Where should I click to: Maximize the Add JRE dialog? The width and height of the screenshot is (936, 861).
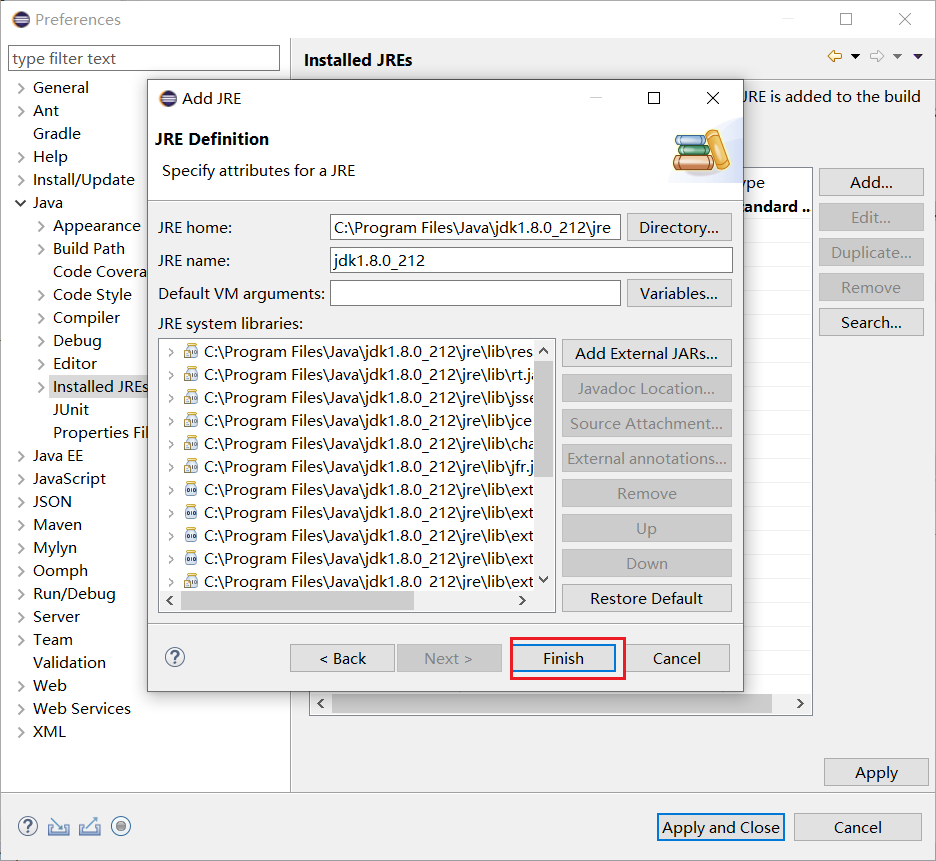click(x=654, y=98)
